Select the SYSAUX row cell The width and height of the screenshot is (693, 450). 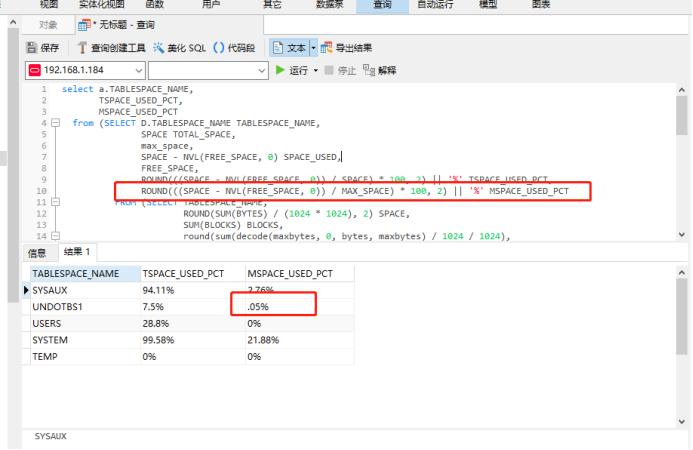[x=85, y=290]
